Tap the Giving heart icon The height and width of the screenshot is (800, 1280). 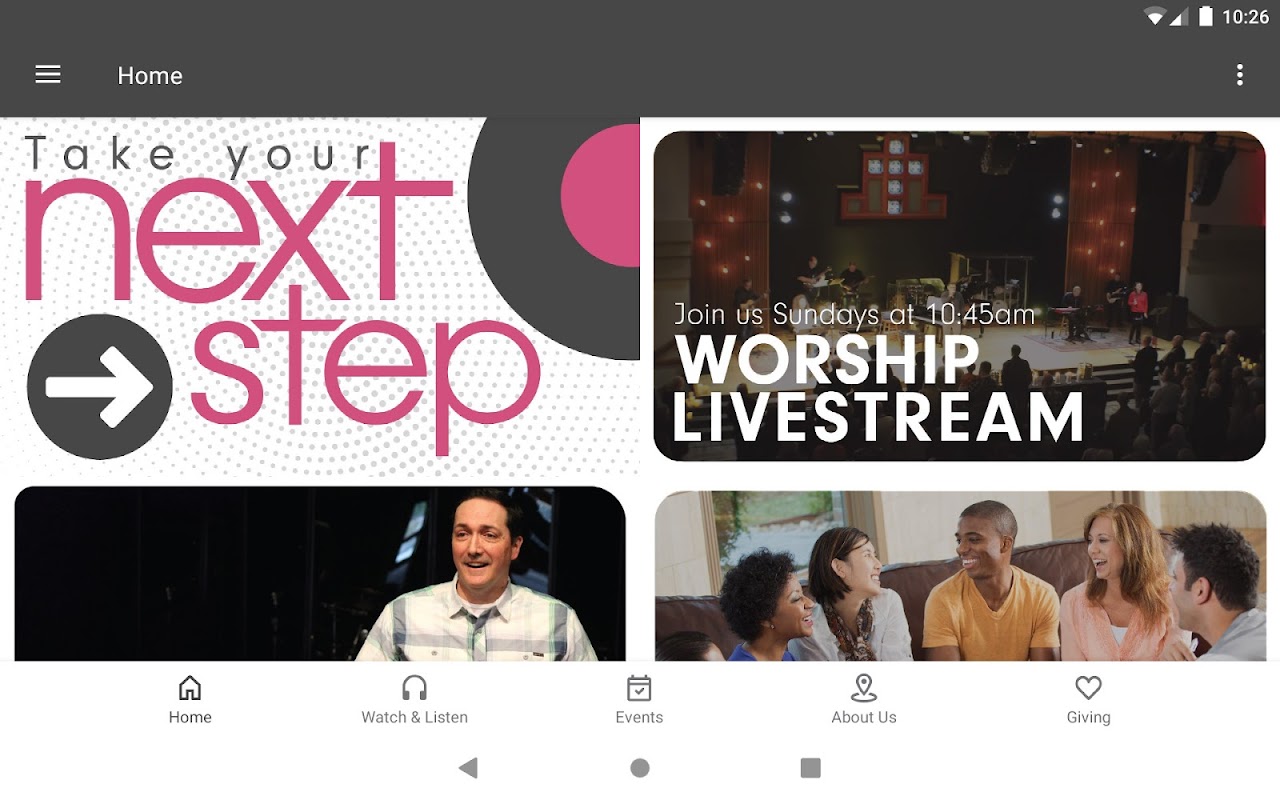pyautogui.click(x=1088, y=688)
